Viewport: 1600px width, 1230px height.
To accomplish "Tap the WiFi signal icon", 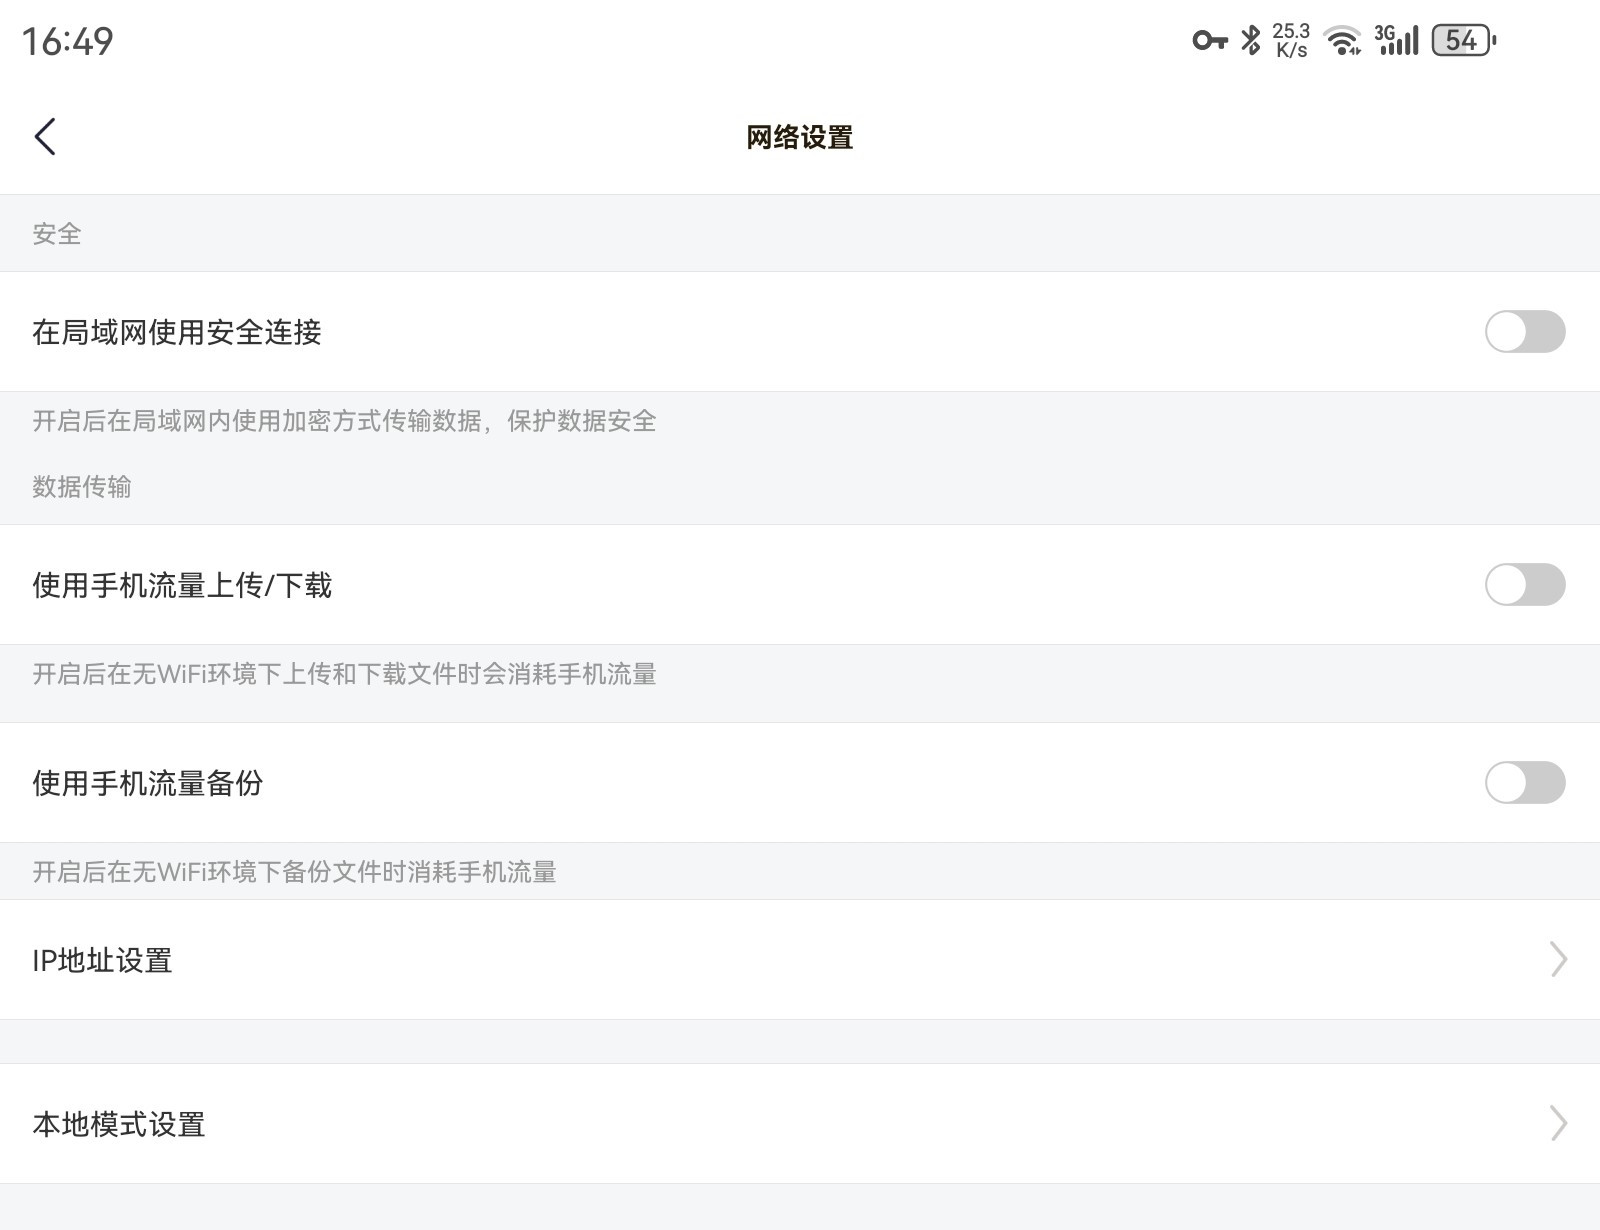I will (1341, 41).
